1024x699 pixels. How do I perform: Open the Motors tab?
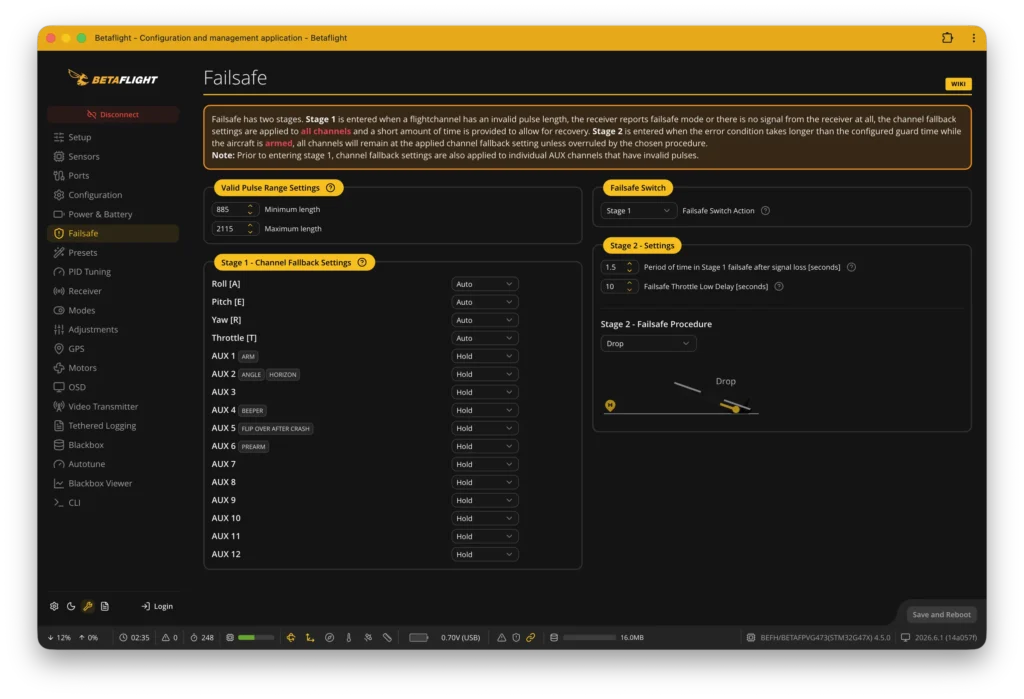click(113, 368)
